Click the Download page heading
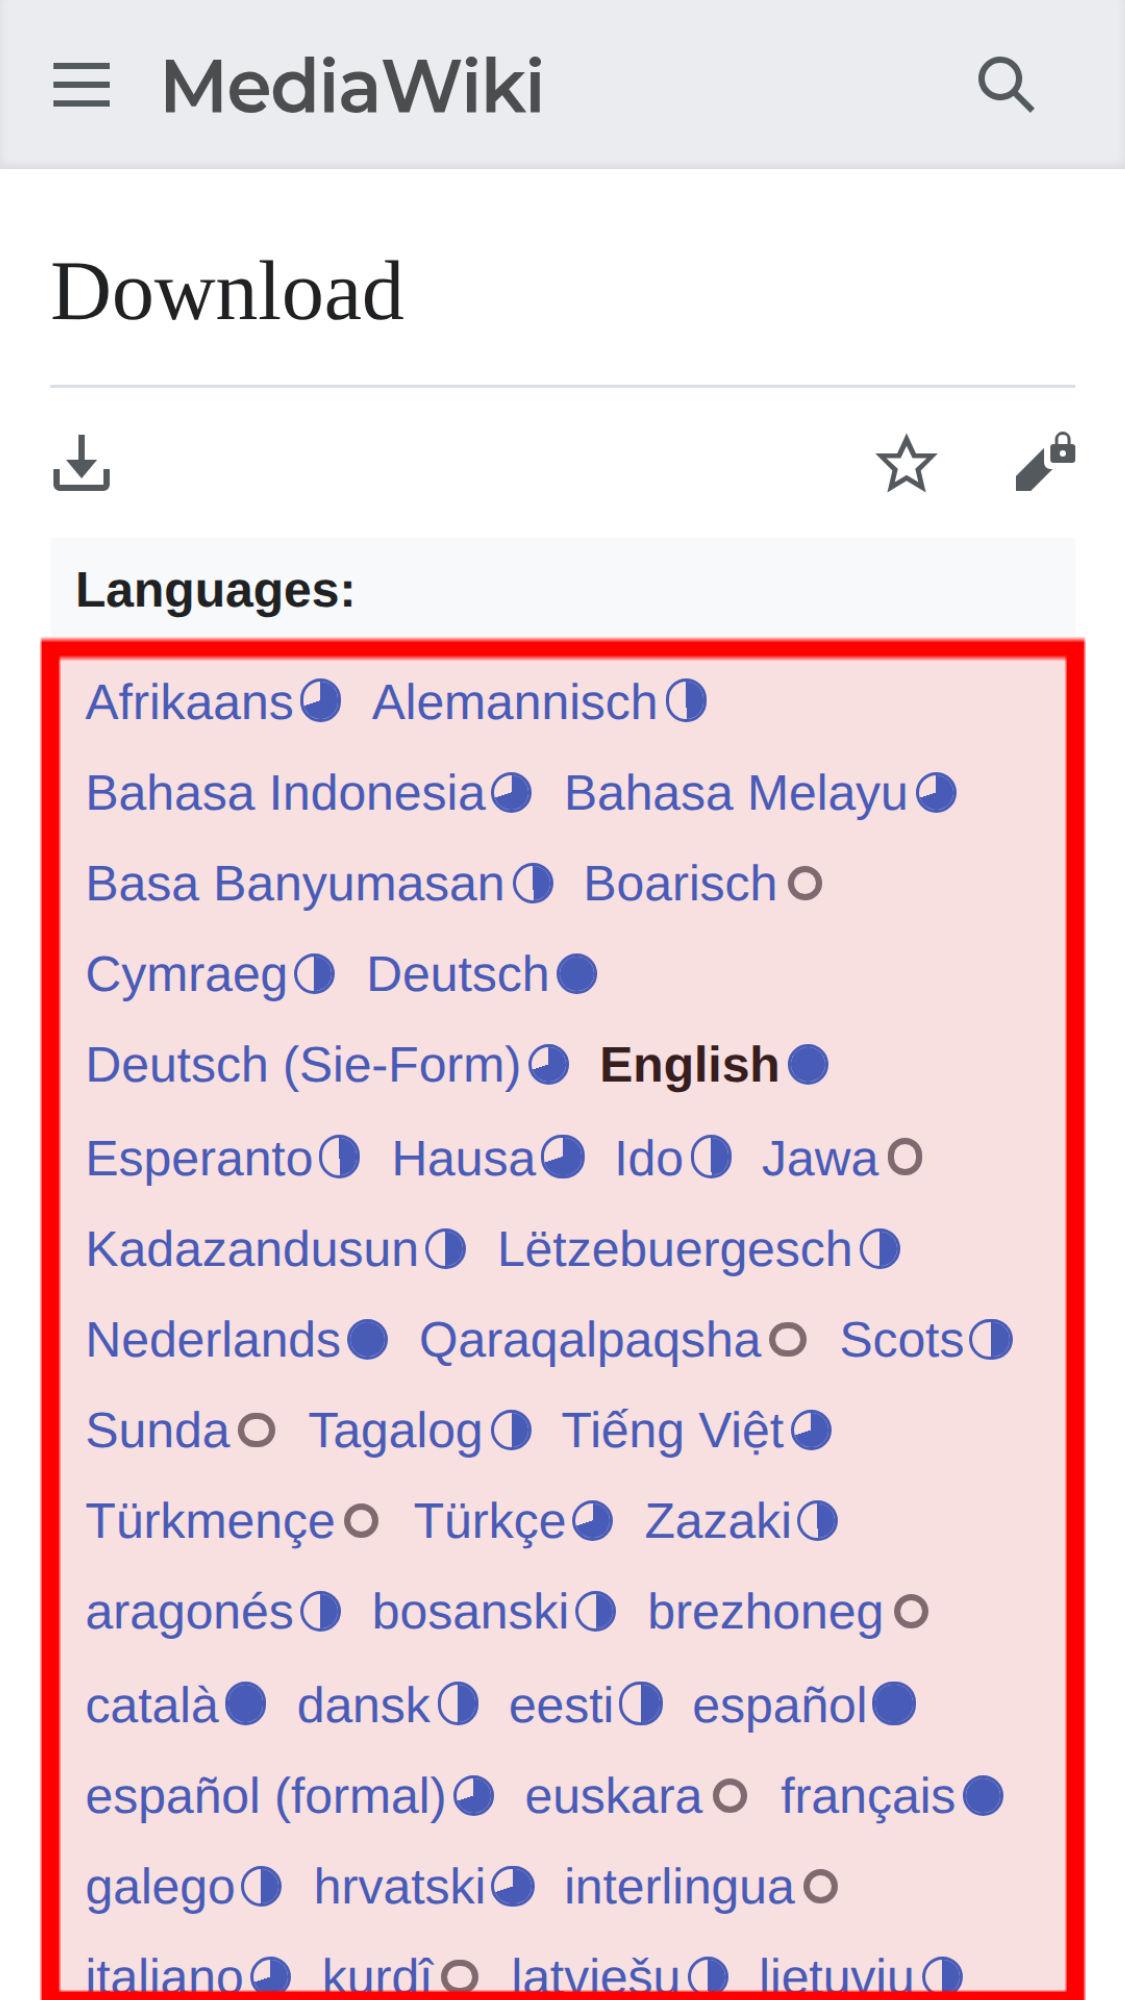Screen dimensions: 1125x2000 pyautogui.click(x=227, y=292)
